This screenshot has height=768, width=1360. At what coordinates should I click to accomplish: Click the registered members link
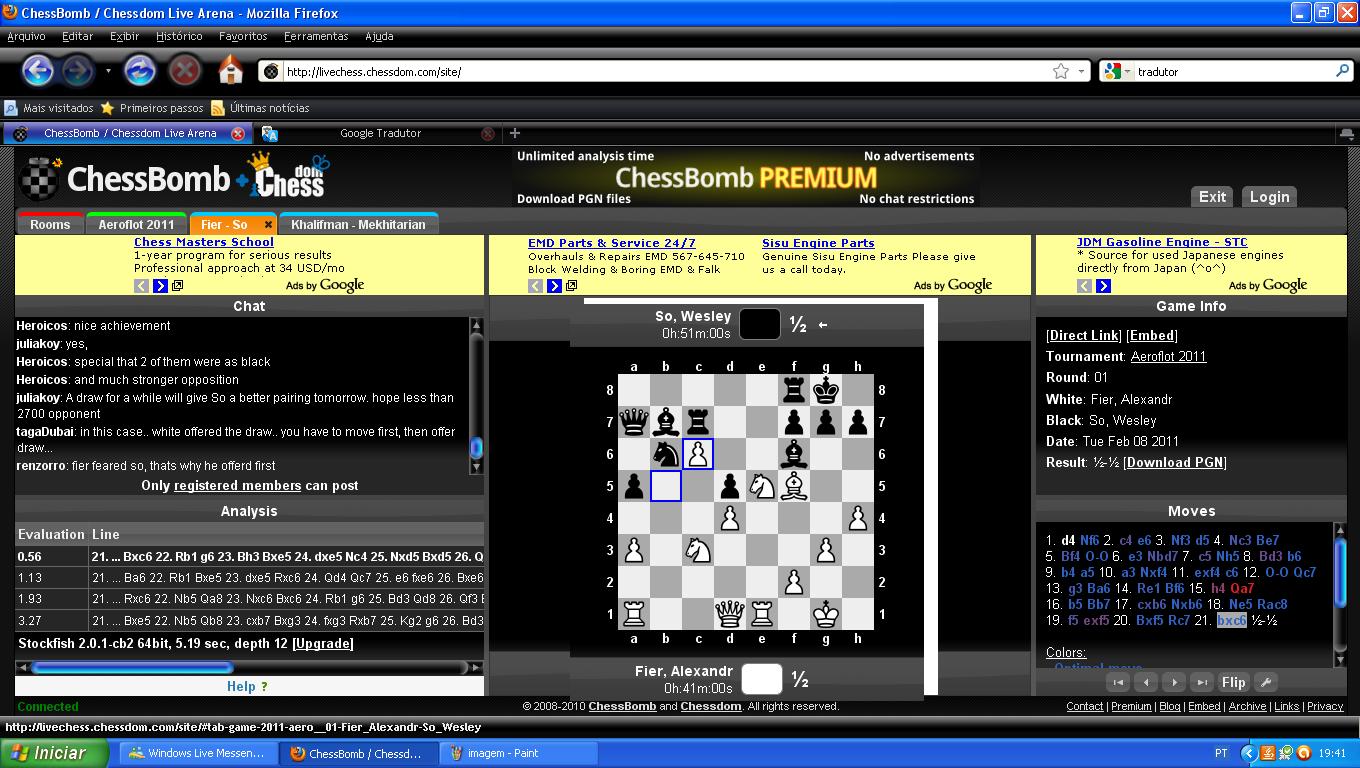[237, 485]
